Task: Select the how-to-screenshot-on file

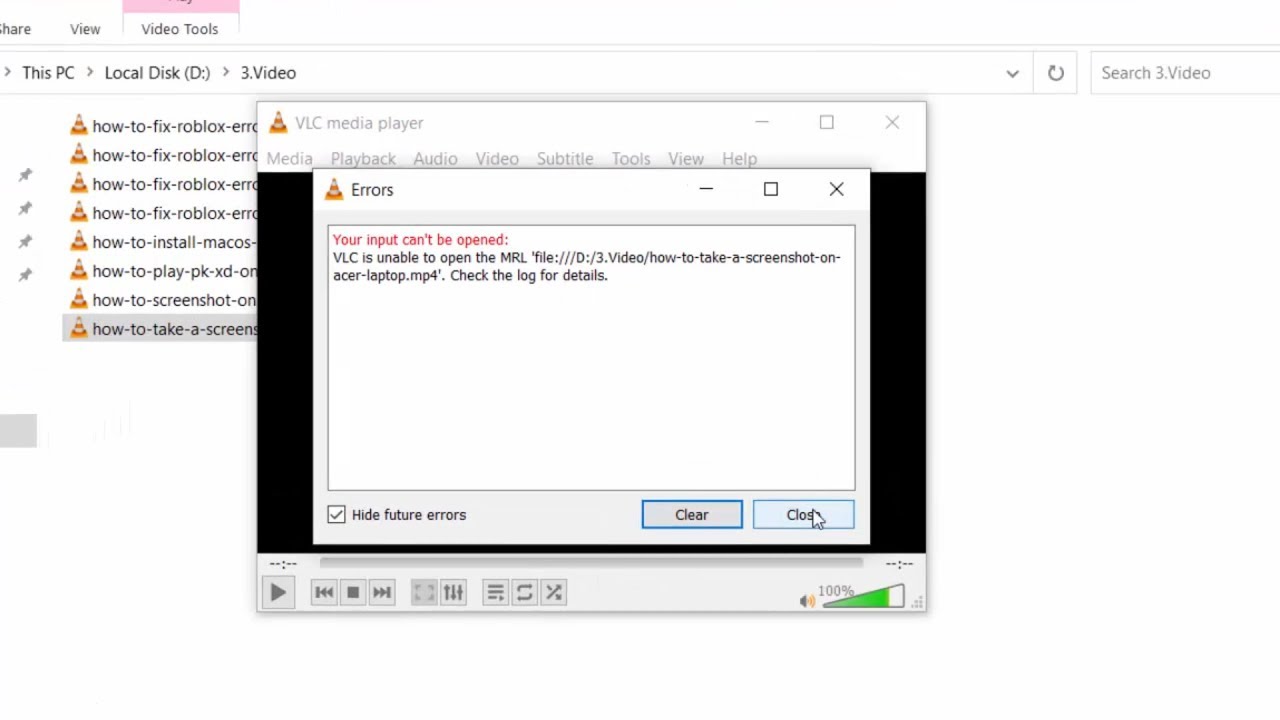Action: 163,300
